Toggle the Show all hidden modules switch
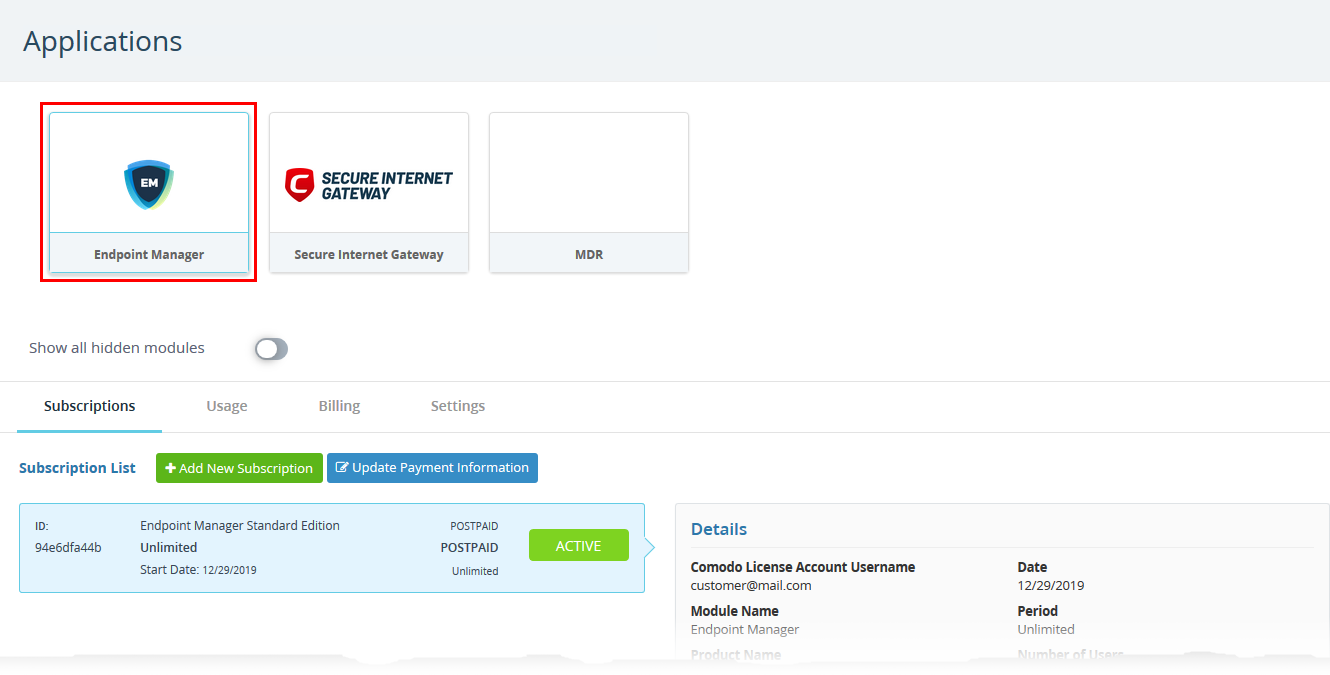 click(x=271, y=348)
